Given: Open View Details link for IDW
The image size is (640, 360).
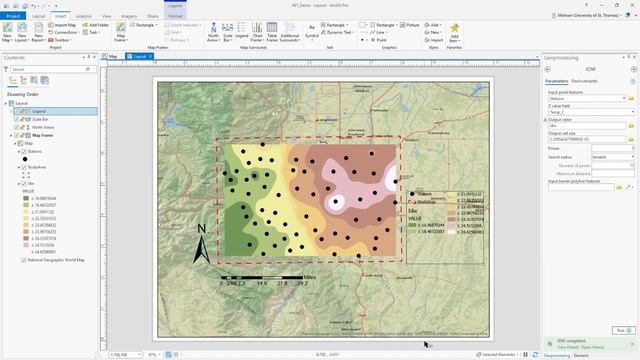Looking at the screenshot, I should pyautogui.click(x=568, y=347).
